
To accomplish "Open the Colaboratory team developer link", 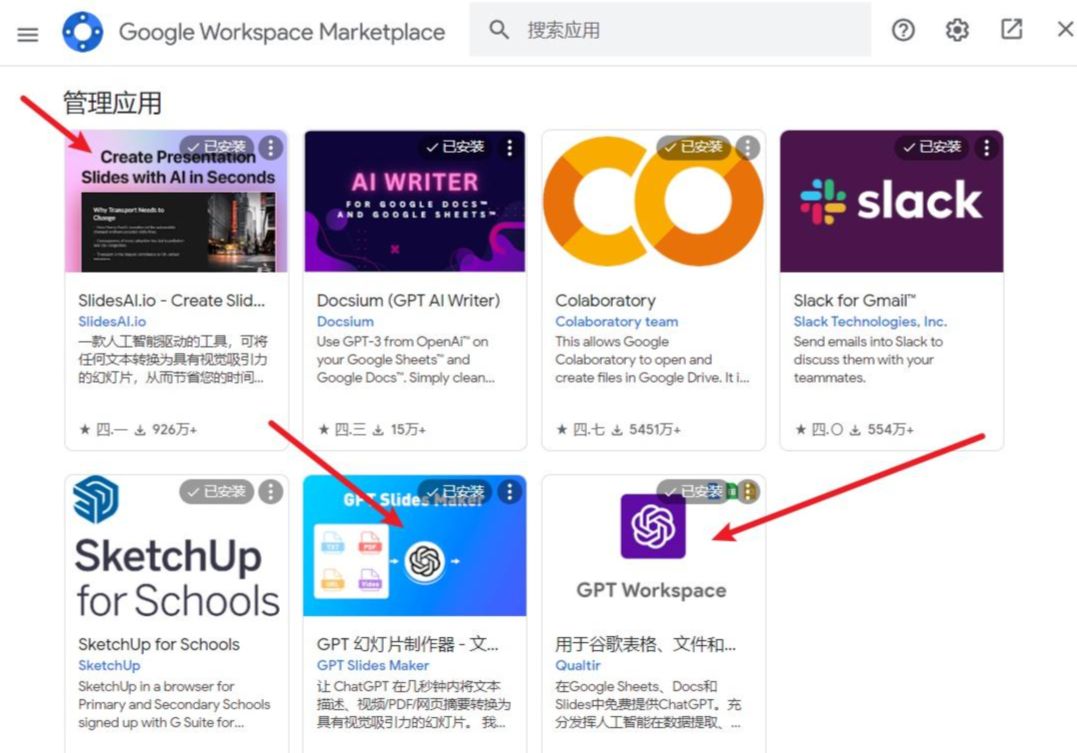I will click(616, 322).
